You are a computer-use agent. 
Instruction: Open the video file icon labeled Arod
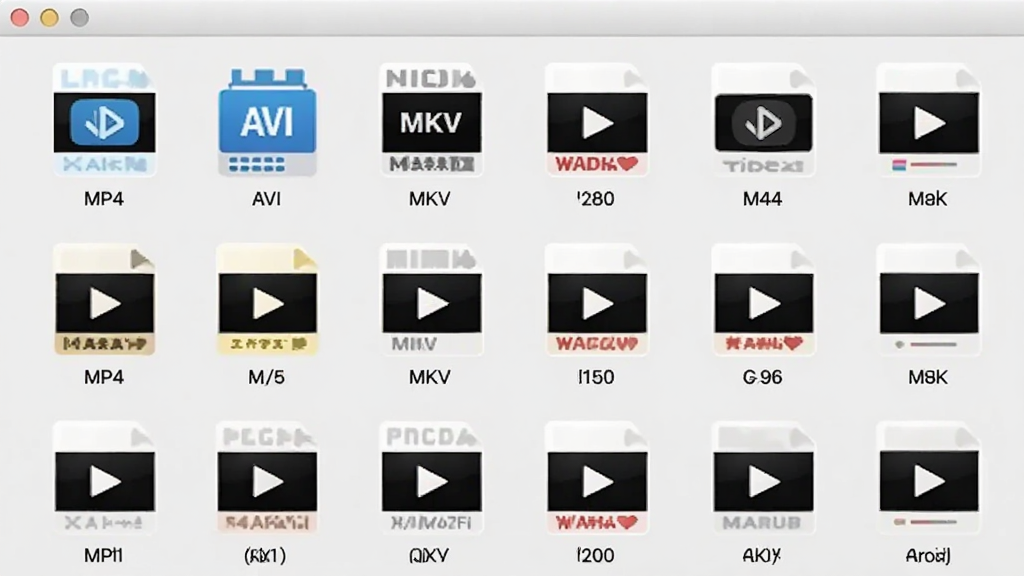tap(929, 479)
